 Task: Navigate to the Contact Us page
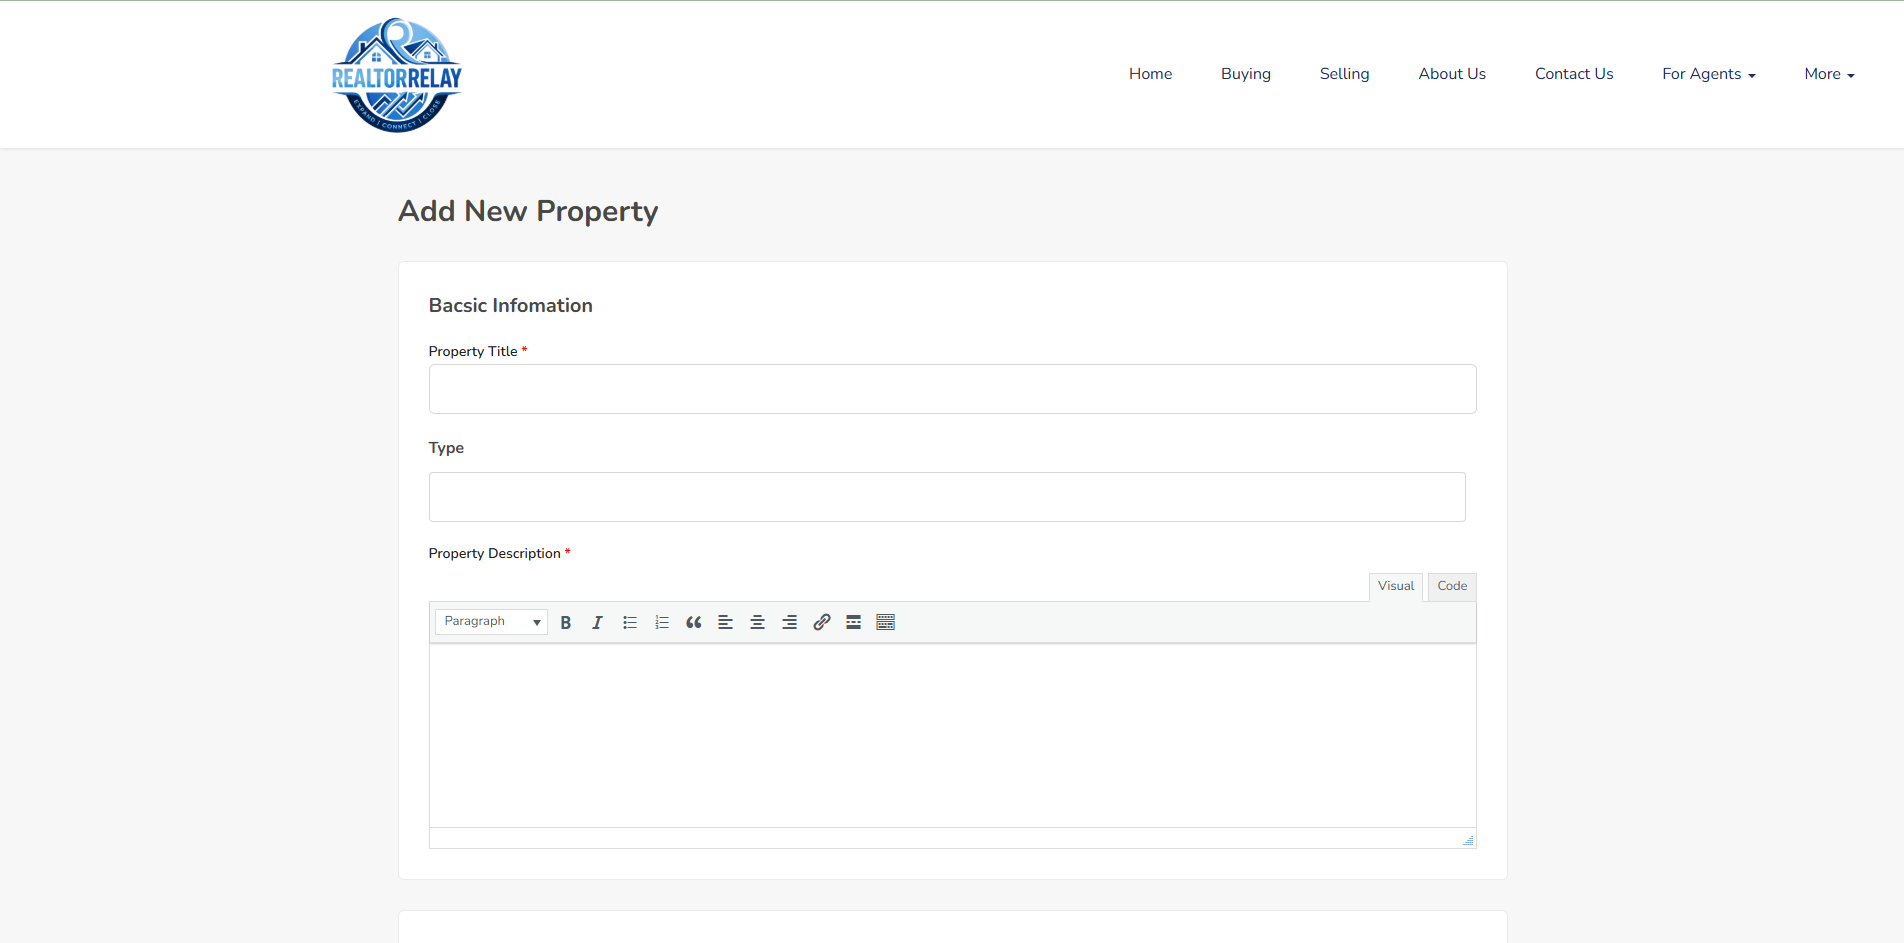click(x=1573, y=74)
